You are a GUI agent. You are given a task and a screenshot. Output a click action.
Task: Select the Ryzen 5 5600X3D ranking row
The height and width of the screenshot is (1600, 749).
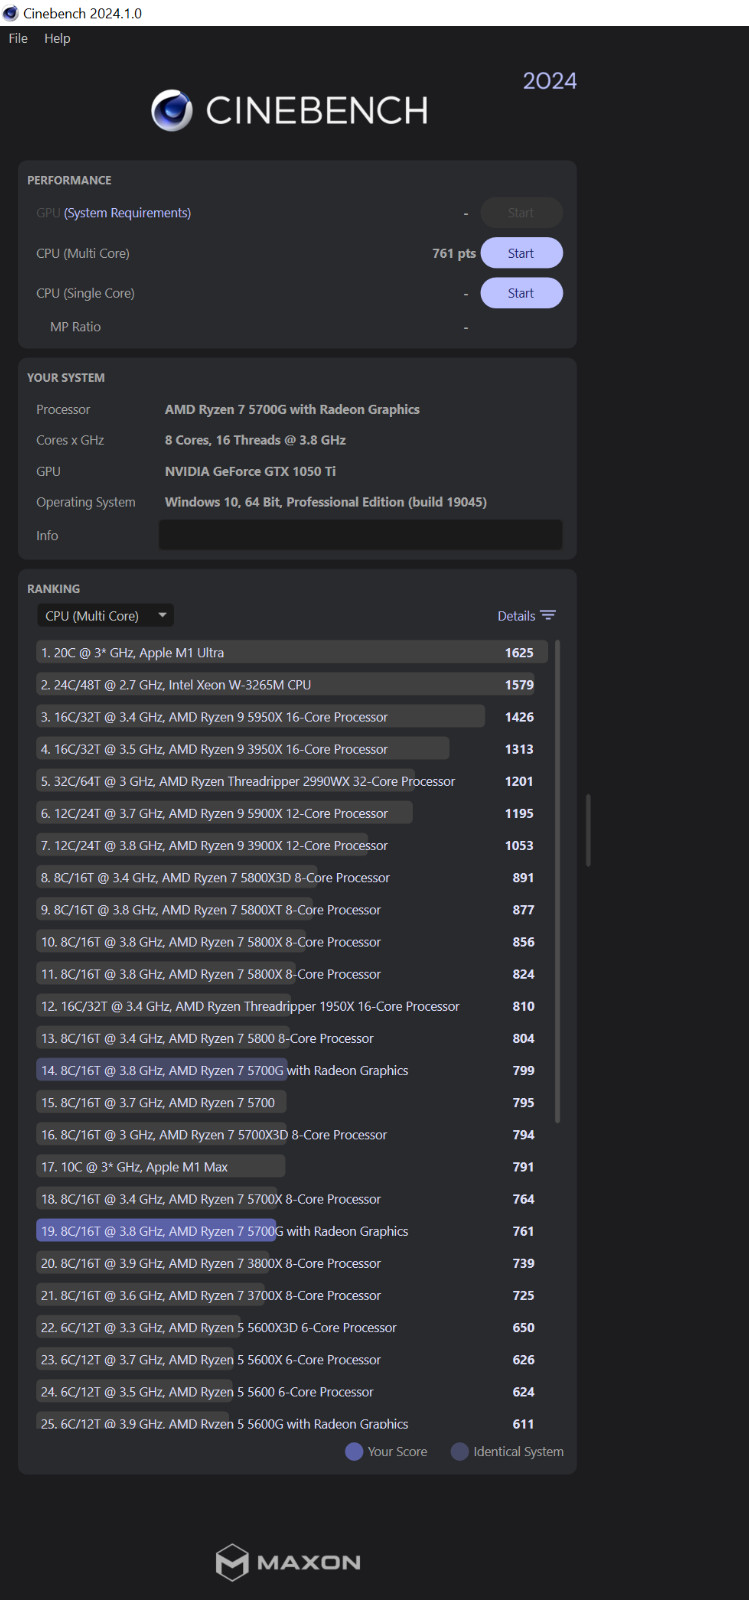(x=292, y=1327)
